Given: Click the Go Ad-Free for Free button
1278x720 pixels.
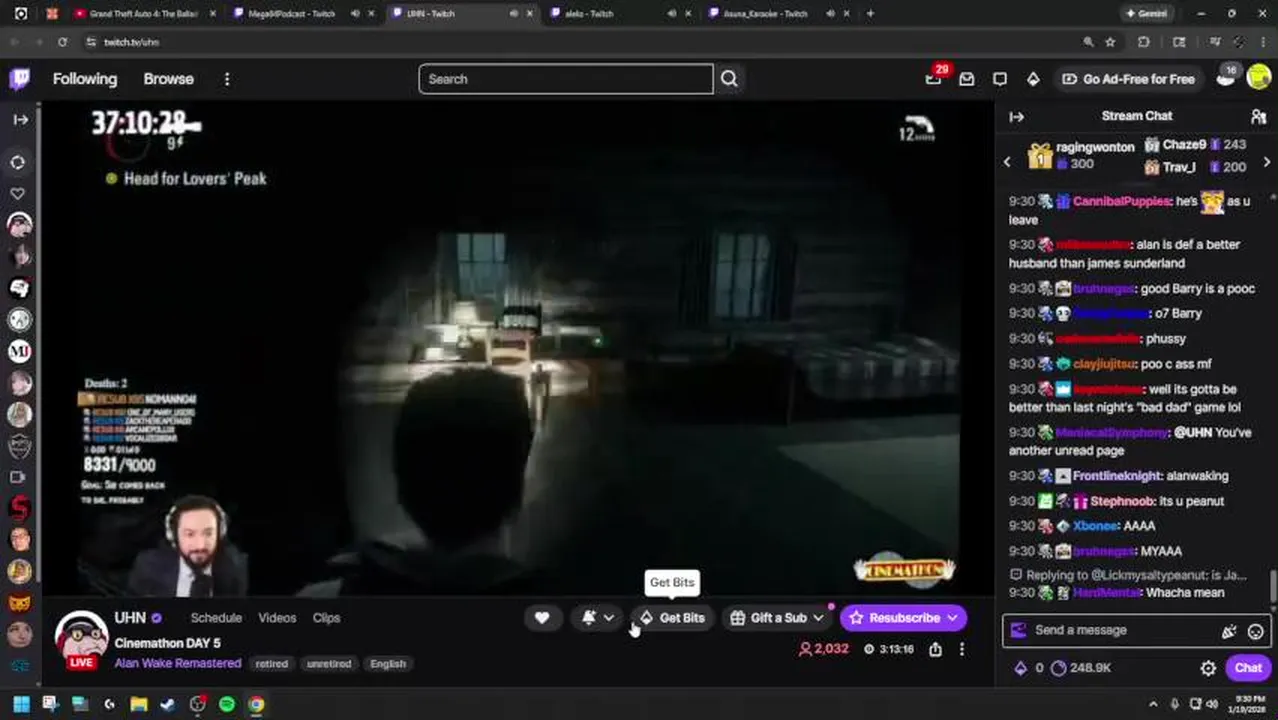Looking at the screenshot, I should [x=1128, y=79].
